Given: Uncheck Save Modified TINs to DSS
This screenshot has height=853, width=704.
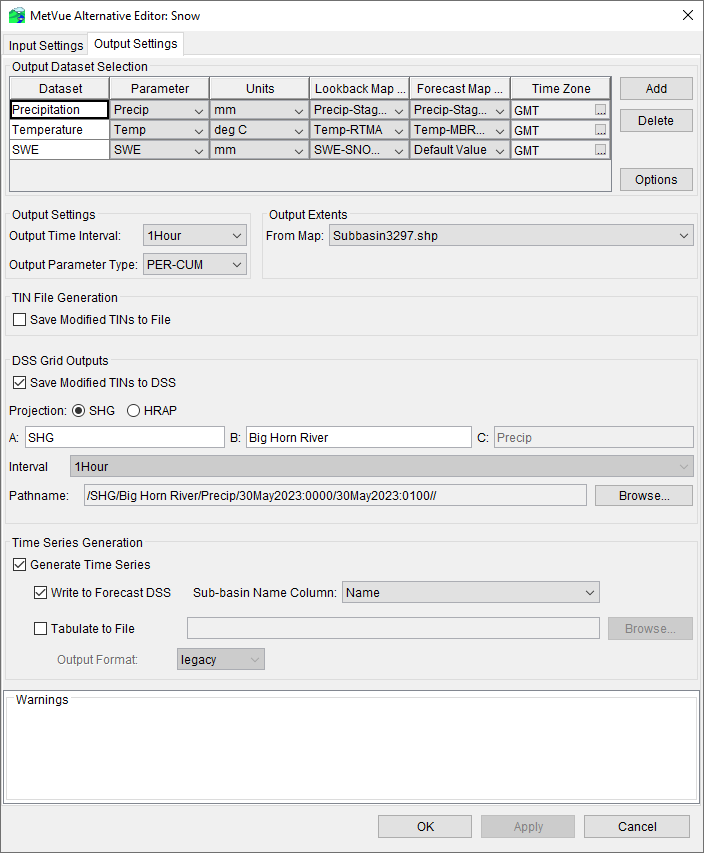Looking at the screenshot, I should 20,382.
